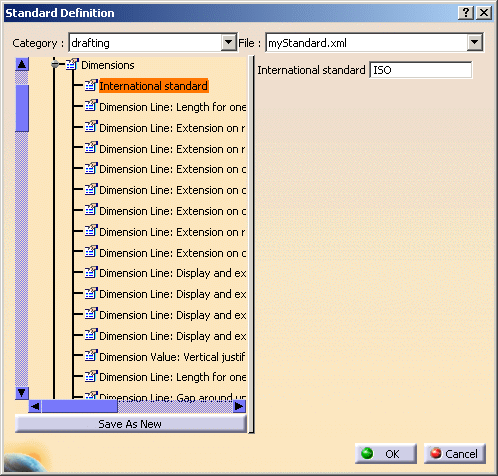Image resolution: width=498 pixels, height=476 pixels.
Task: Click scroll up arrow in tree panel
Action: pyautogui.click(x=22, y=64)
